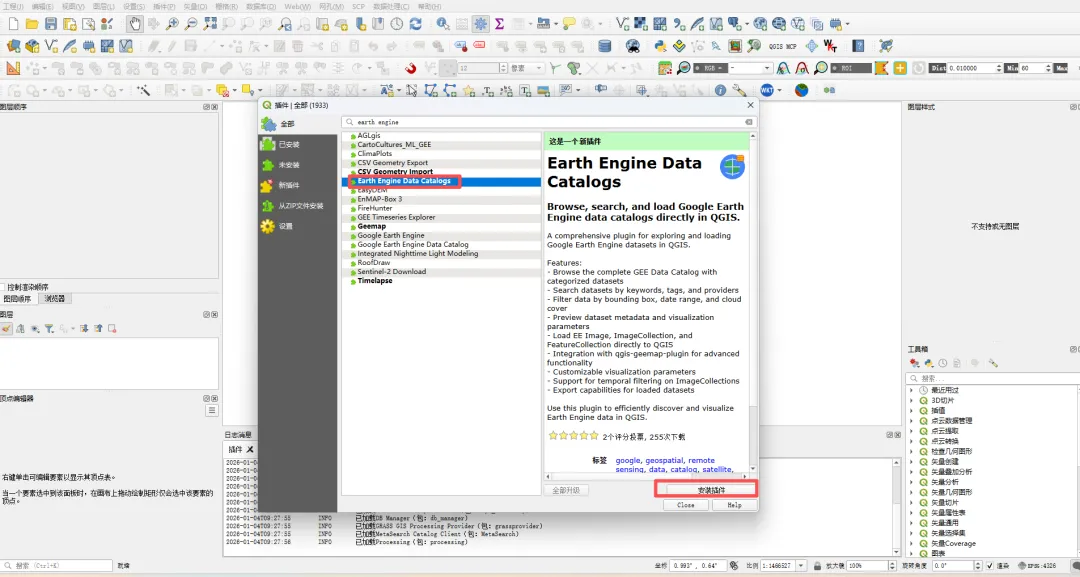Click the WKT toolbar icon
1080x577 pixels.
767,90
